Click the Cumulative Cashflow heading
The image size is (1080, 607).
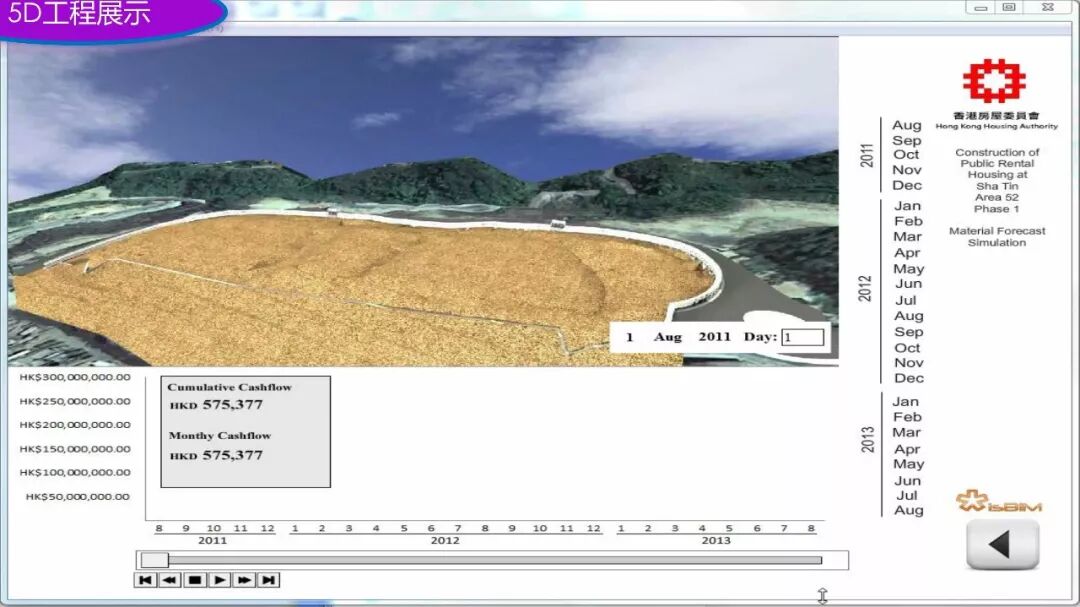tap(229, 387)
